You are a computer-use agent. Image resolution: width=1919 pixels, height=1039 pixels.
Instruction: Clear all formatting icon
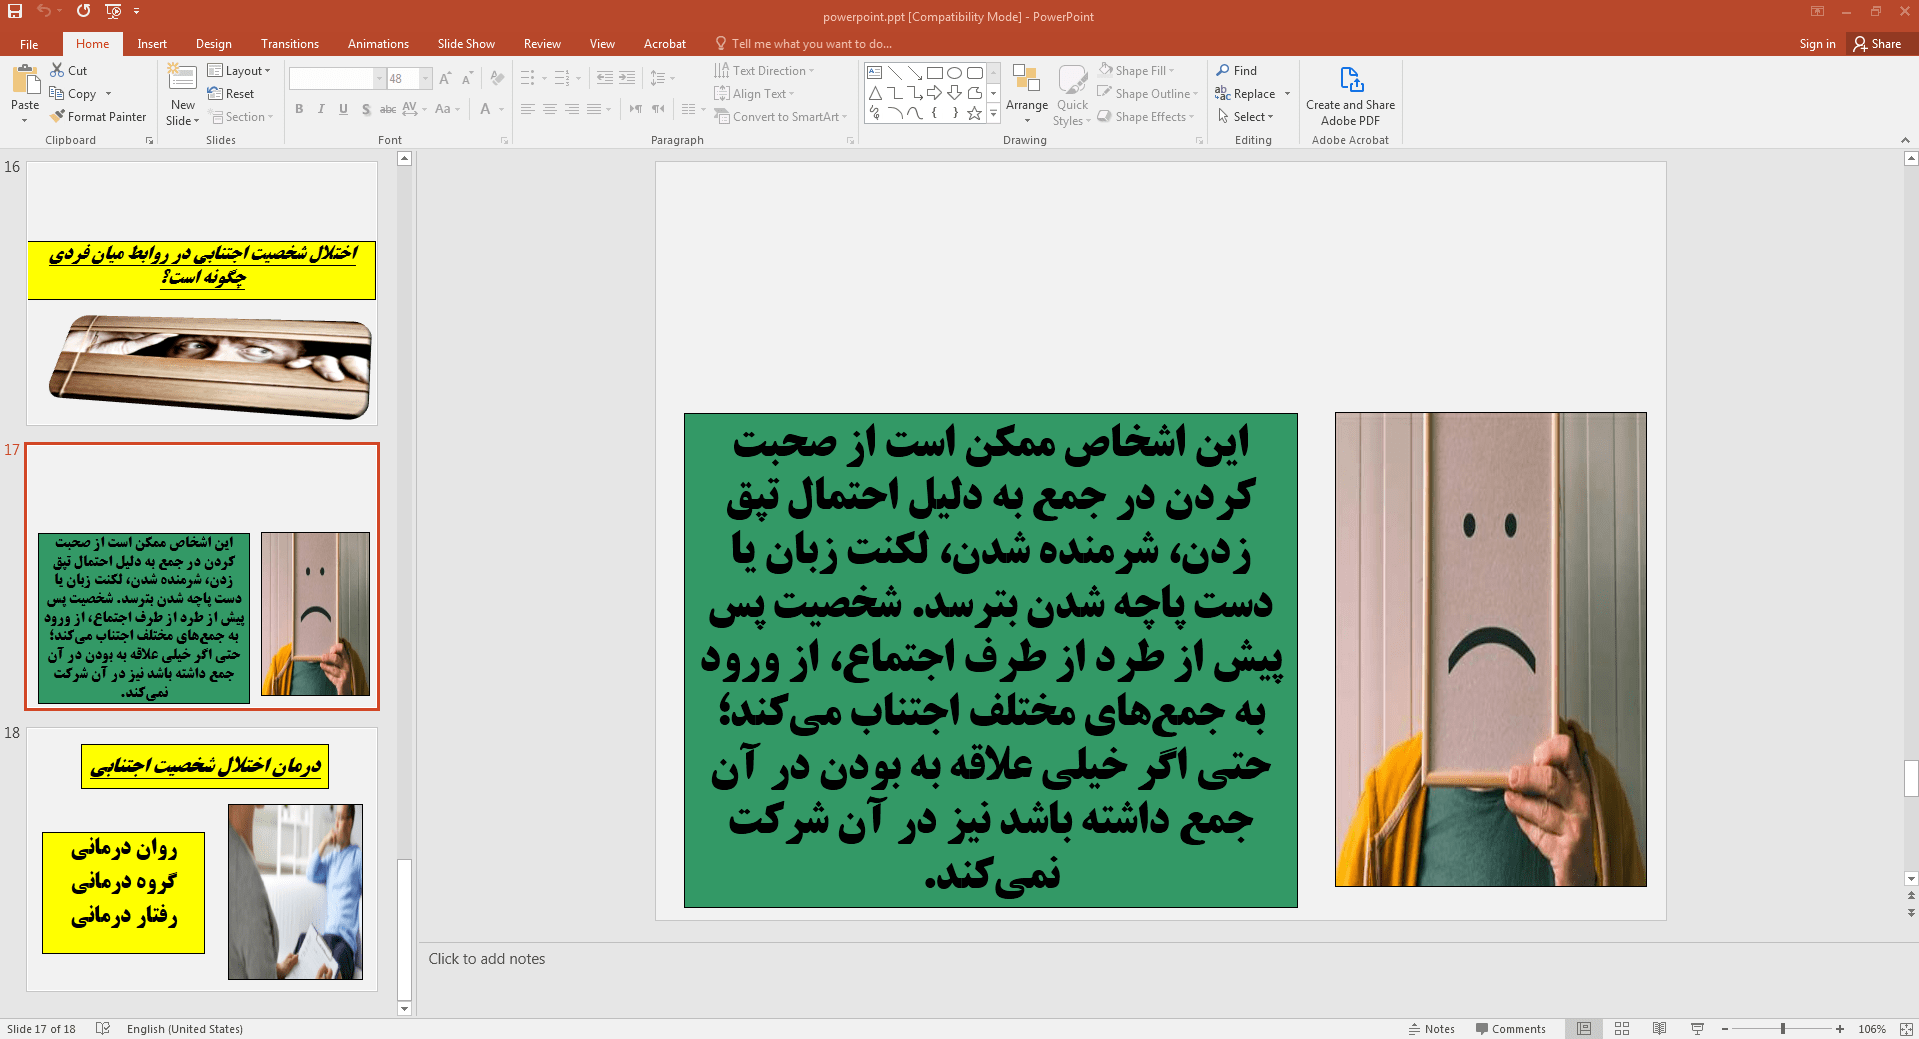[497, 78]
